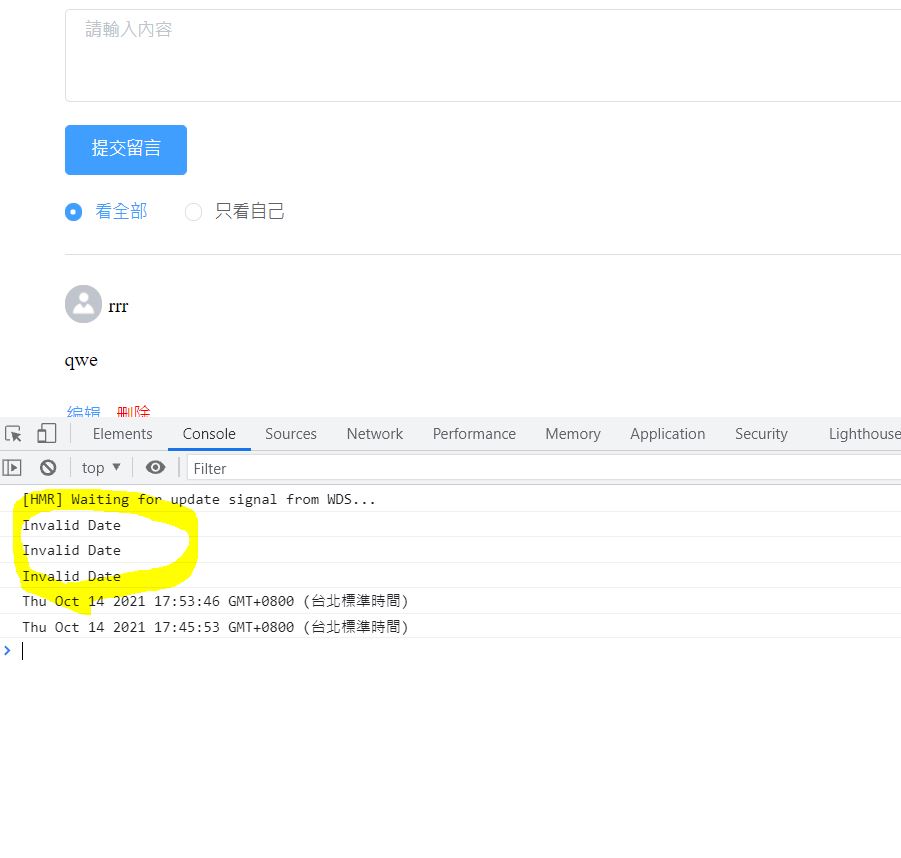
Task: Click the console prompt input line
Action: (460, 651)
